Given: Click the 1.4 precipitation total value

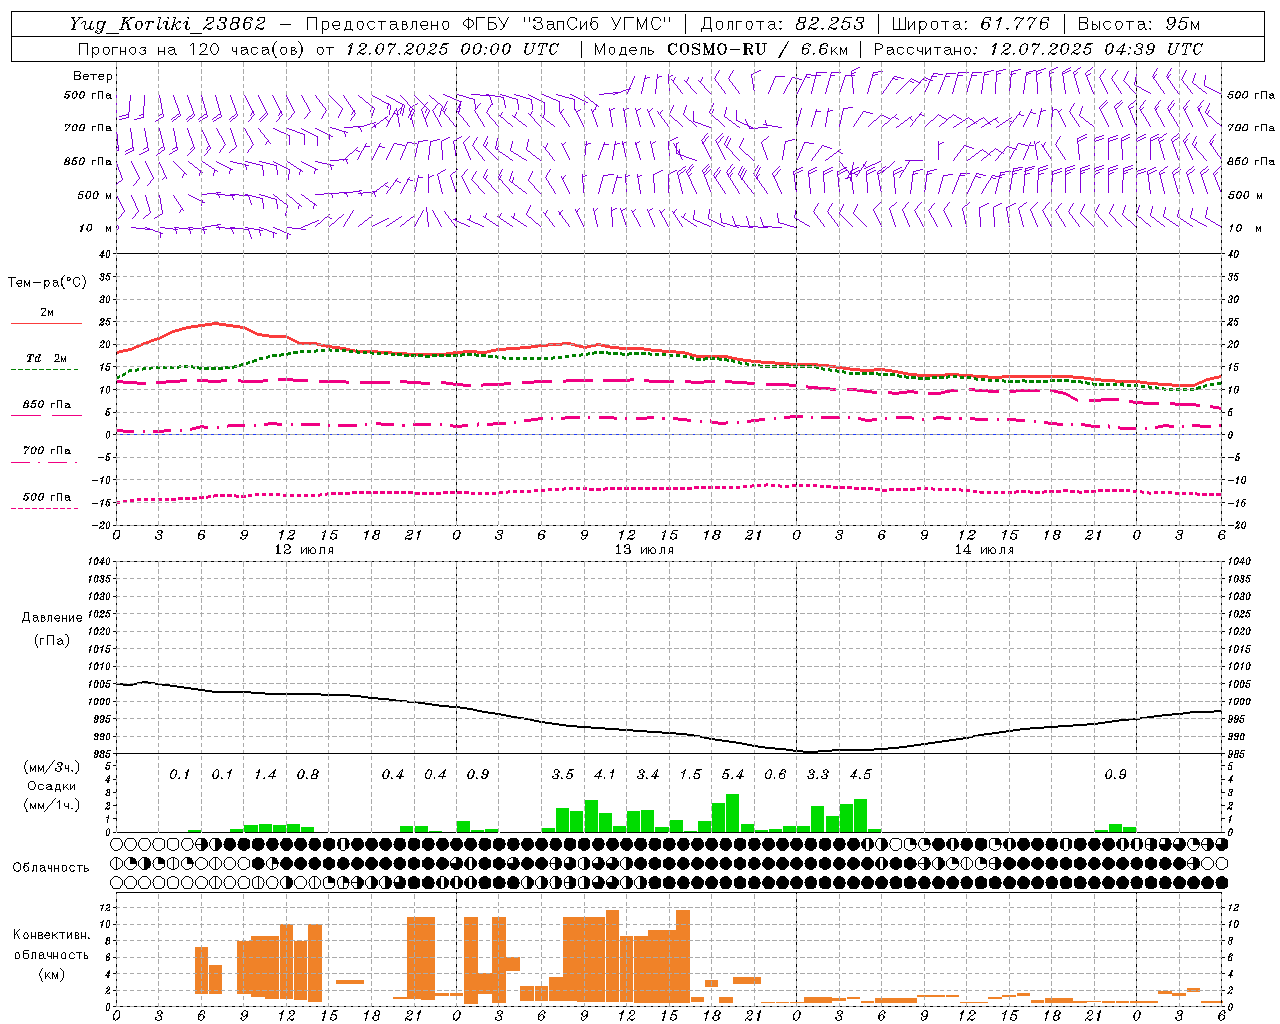Looking at the screenshot, I should [265, 775].
